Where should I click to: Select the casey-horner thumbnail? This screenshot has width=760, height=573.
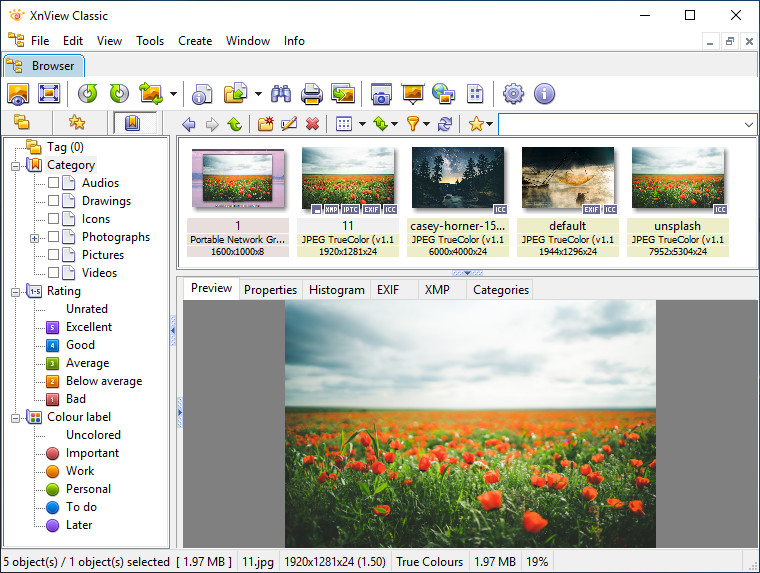coord(458,202)
